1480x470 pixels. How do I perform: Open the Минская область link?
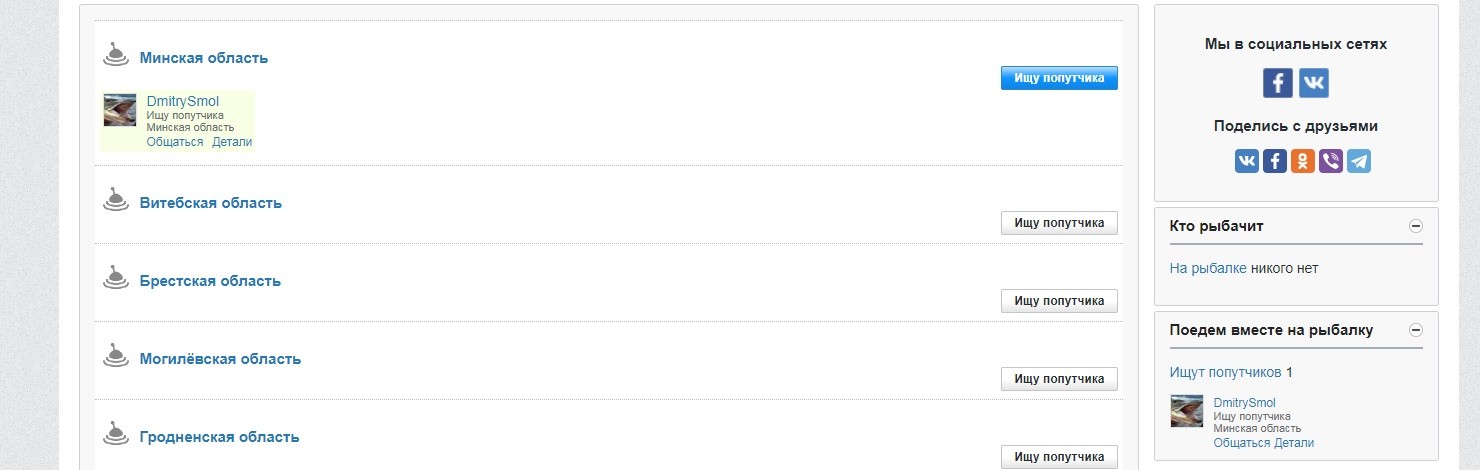point(204,58)
